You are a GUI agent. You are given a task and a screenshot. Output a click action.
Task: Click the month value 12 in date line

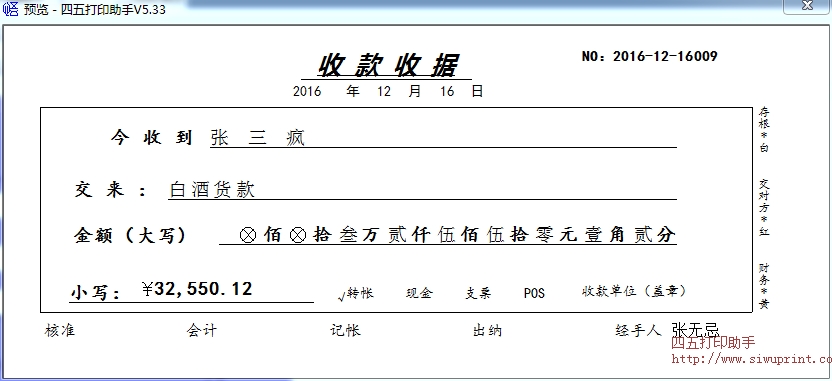coord(384,91)
